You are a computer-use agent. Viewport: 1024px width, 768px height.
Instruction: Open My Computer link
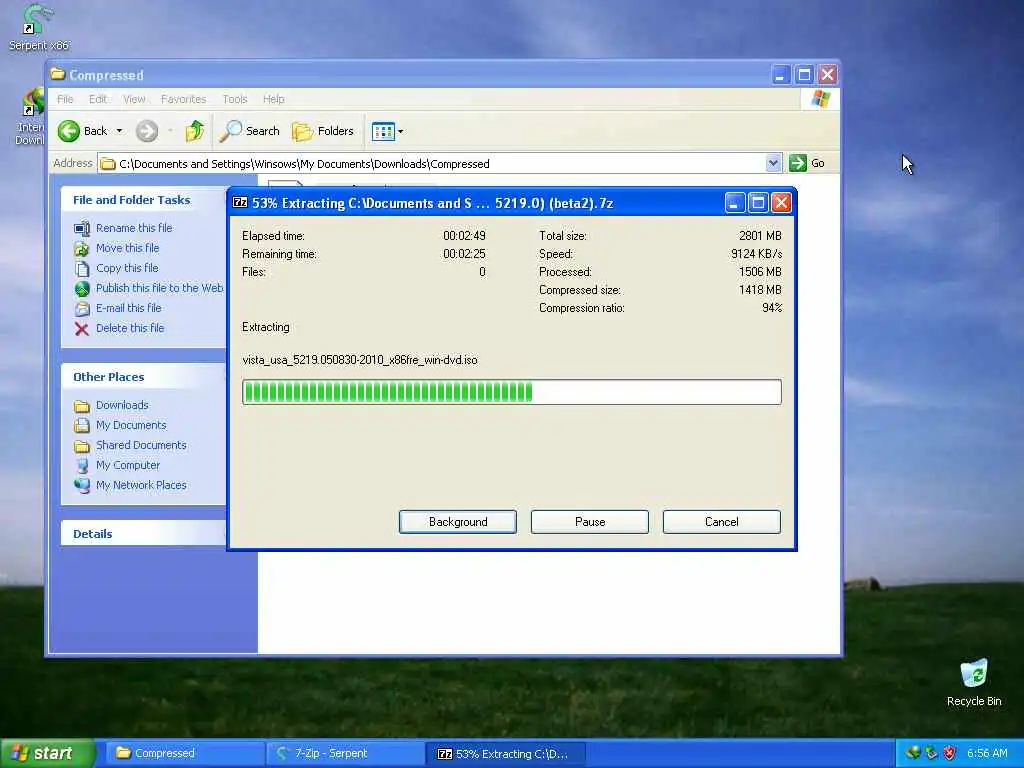128,466
